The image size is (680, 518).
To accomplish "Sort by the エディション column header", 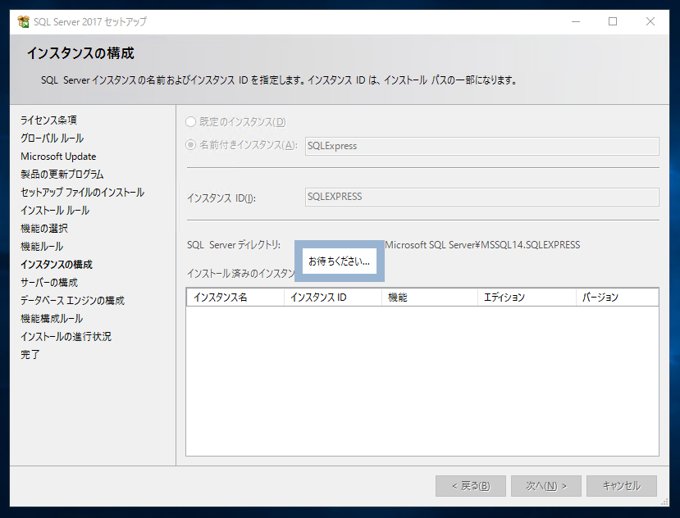I will pyautogui.click(x=527, y=298).
